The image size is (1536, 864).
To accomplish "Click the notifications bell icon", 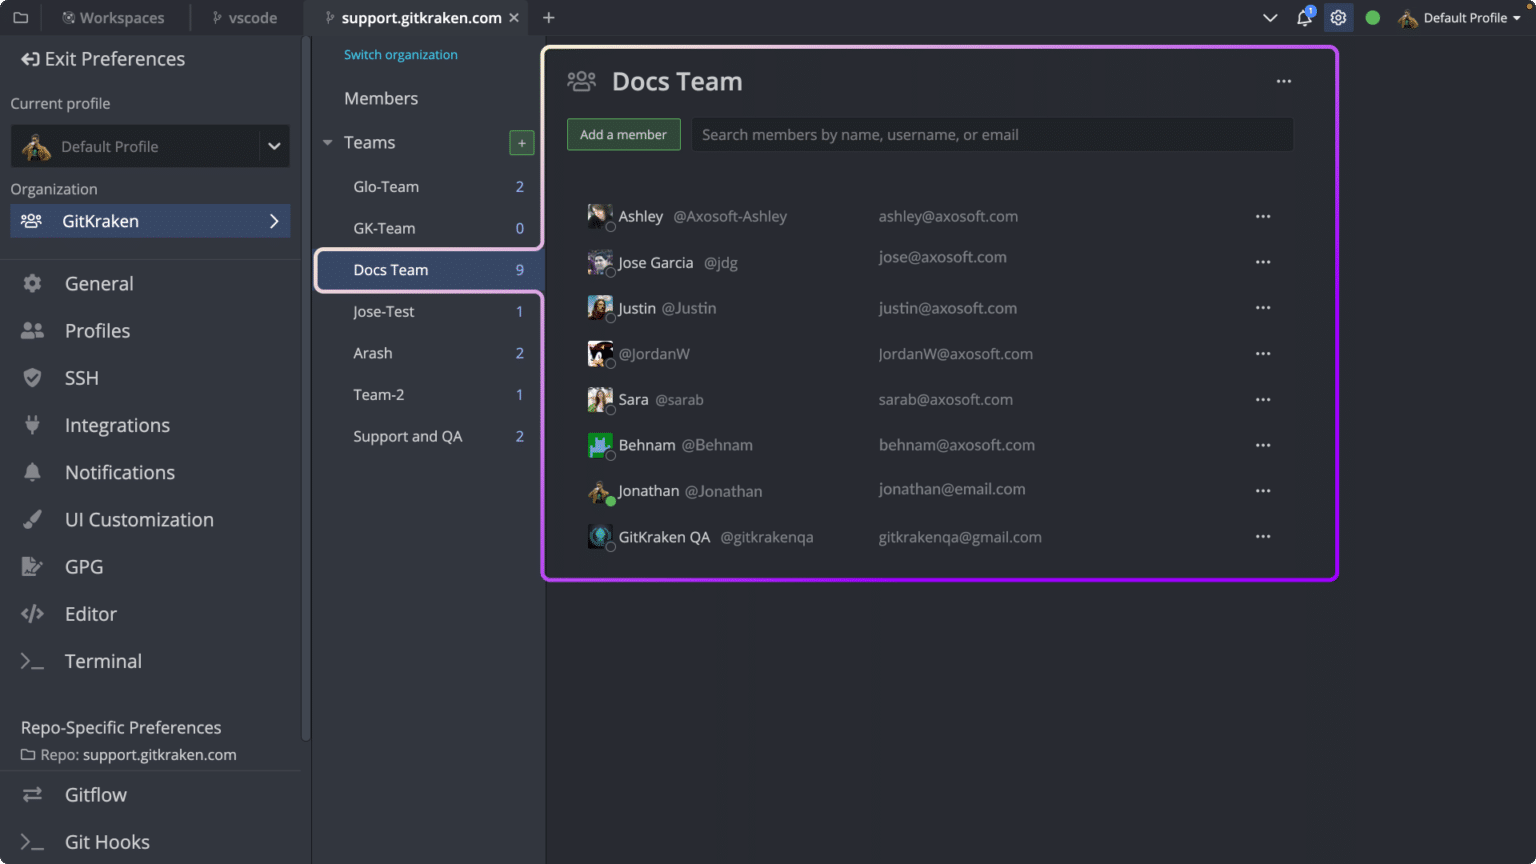I will (1304, 18).
